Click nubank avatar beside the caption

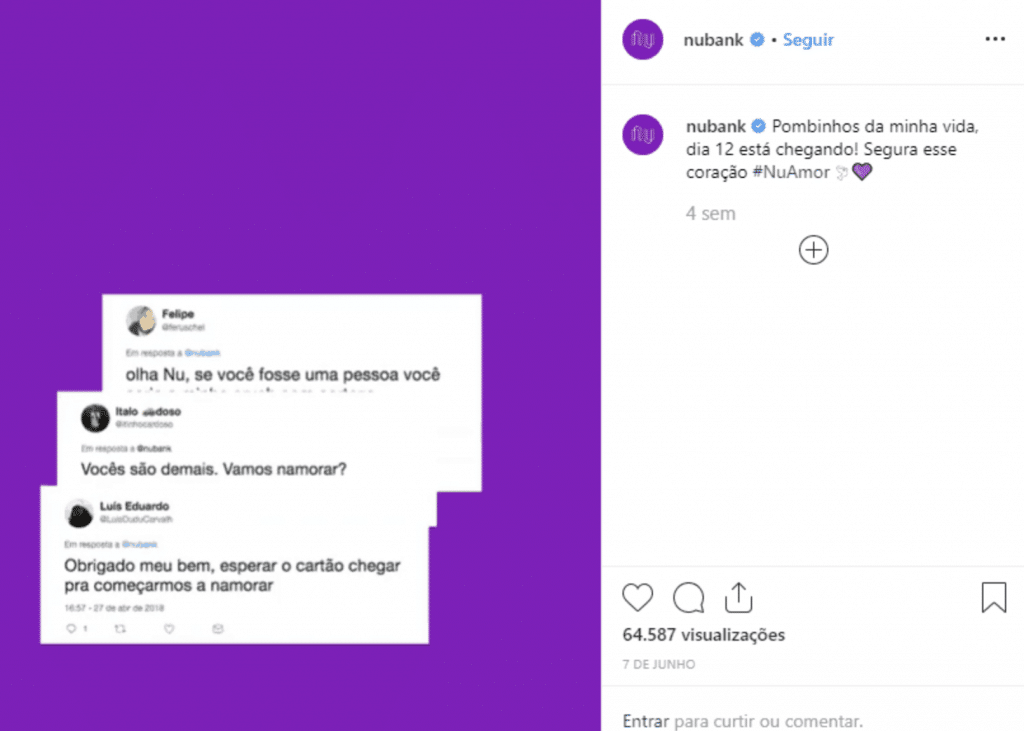click(643, 134)
